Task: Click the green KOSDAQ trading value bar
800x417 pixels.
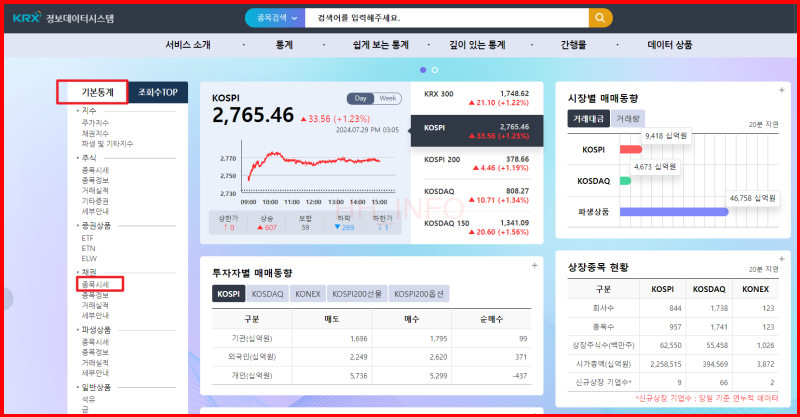Action: 626,181
